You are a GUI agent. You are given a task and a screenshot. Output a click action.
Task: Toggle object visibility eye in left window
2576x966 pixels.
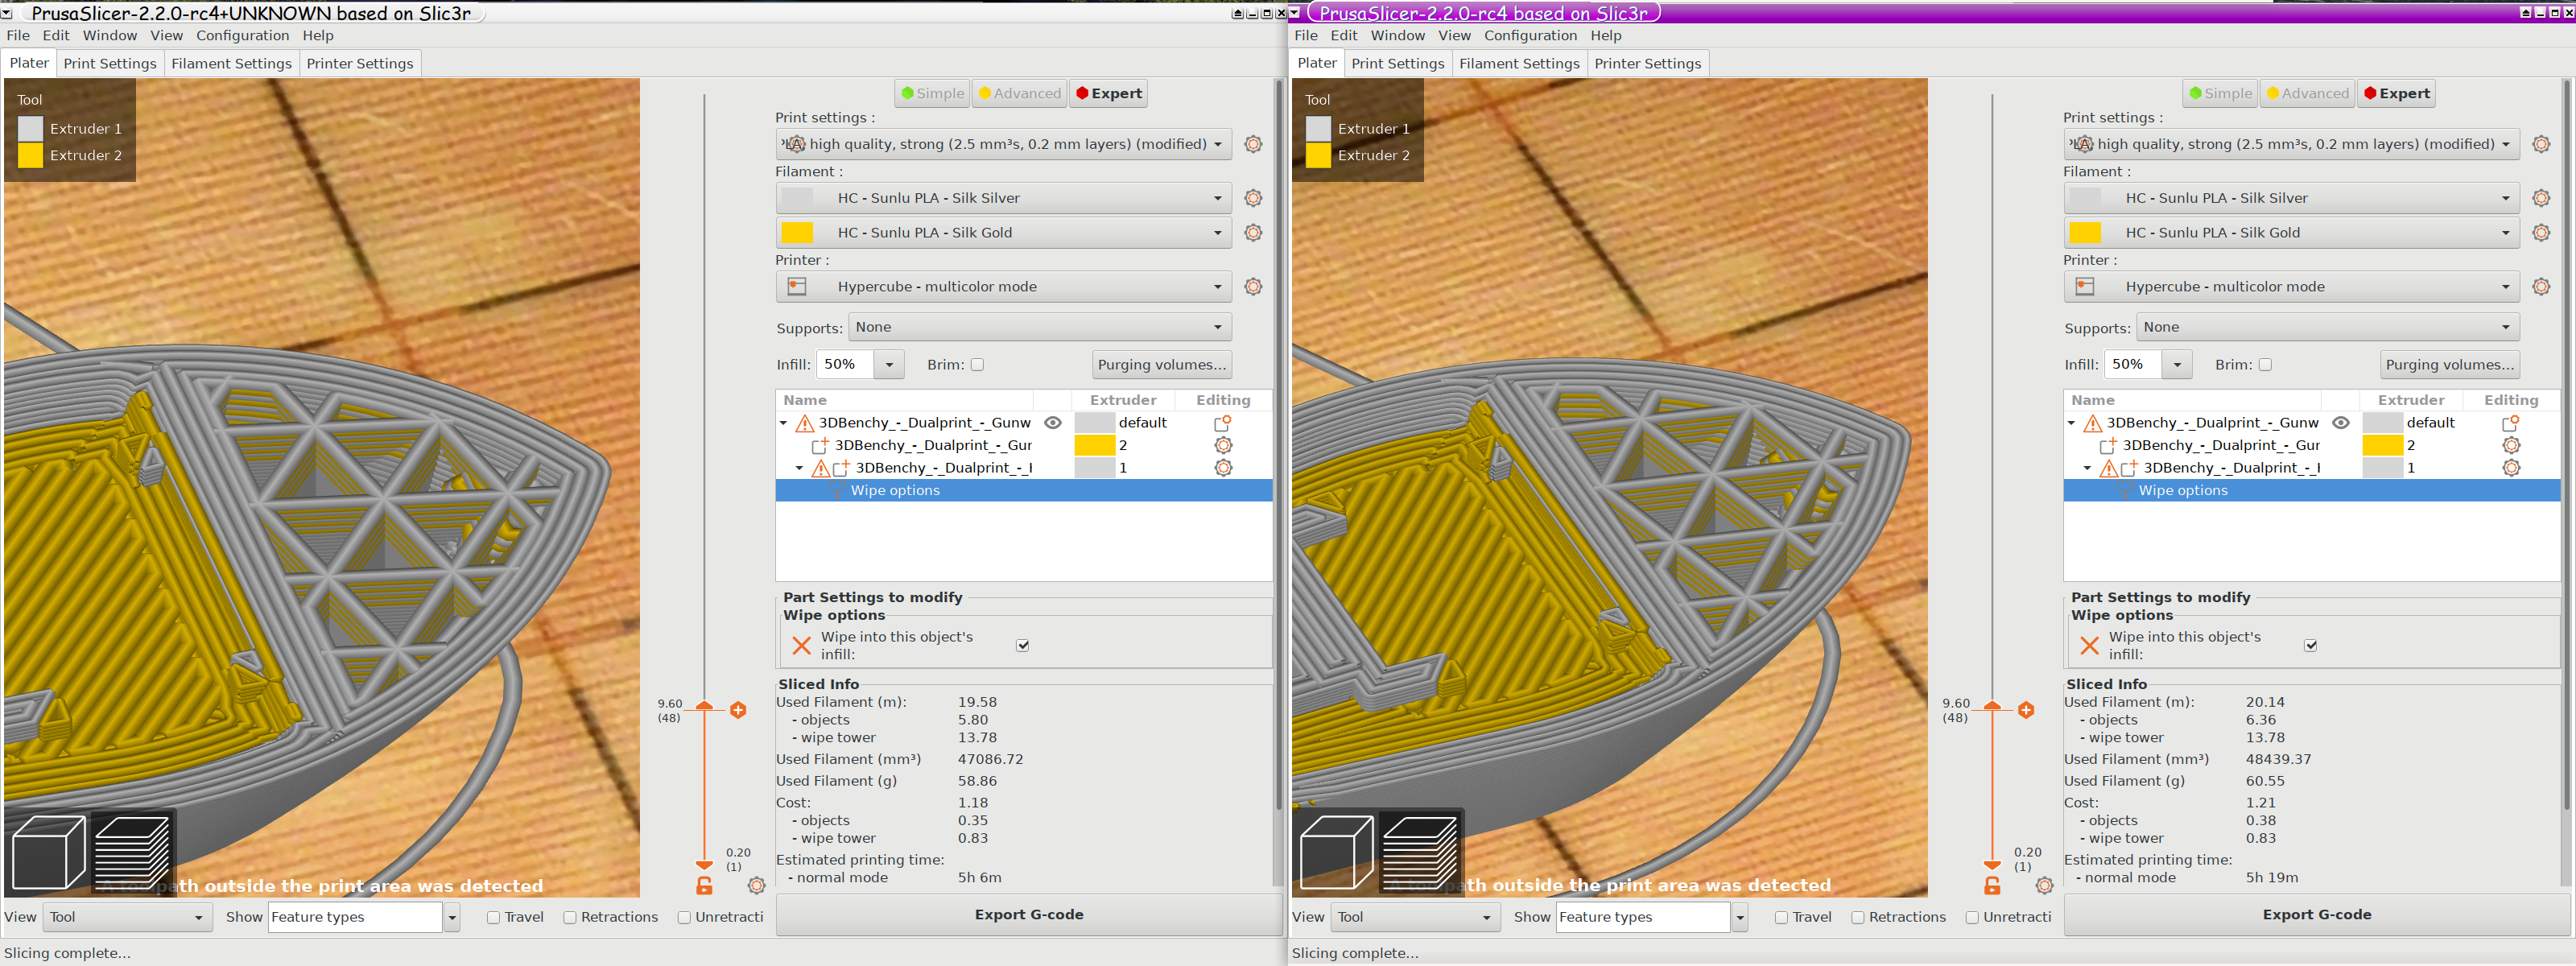pos(1052,423)
